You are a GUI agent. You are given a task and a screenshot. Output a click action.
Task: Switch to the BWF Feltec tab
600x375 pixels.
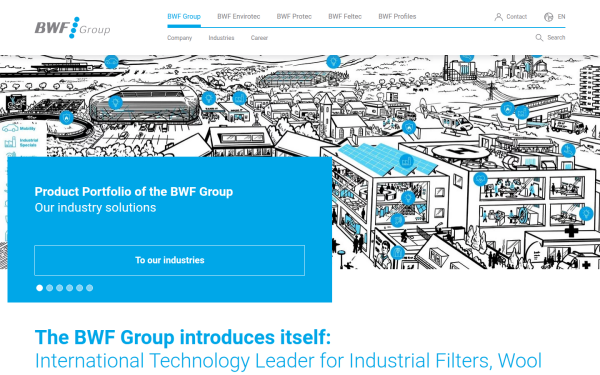pos(345,16)
